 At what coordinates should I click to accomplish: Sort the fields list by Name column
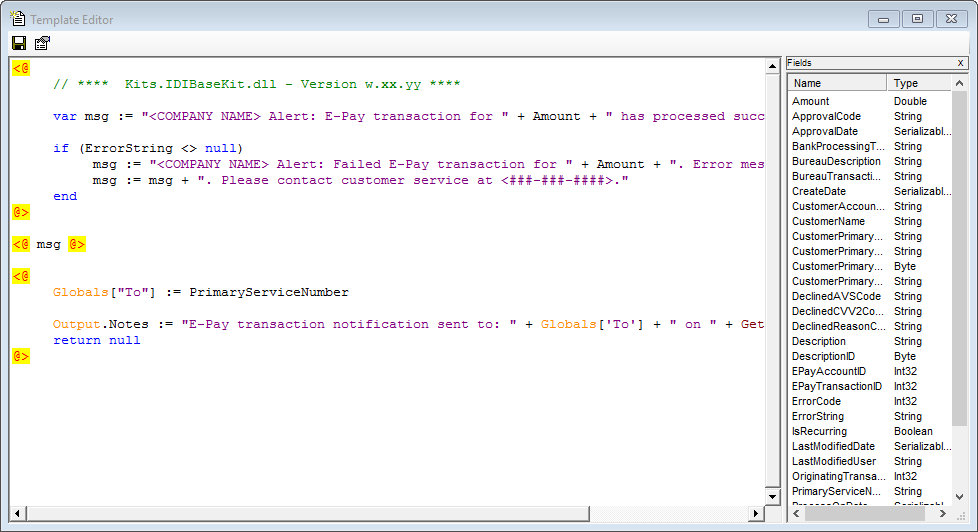click(837, 83)
